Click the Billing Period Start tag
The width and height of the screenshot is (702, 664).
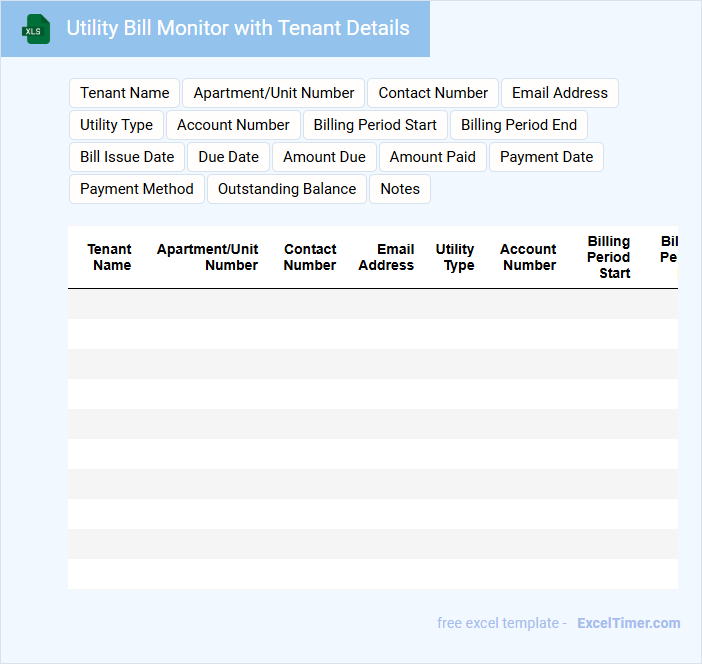(375, 125)
